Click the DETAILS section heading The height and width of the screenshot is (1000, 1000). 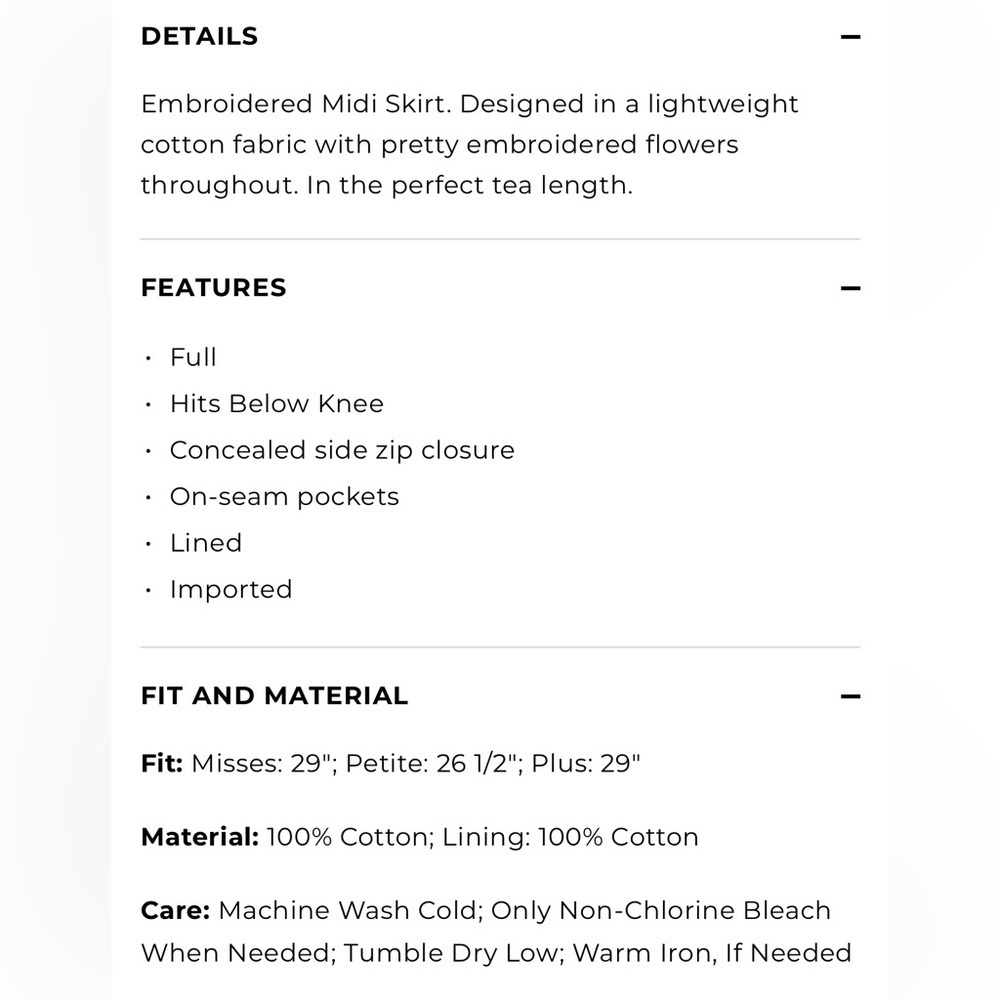coord(200,36)
